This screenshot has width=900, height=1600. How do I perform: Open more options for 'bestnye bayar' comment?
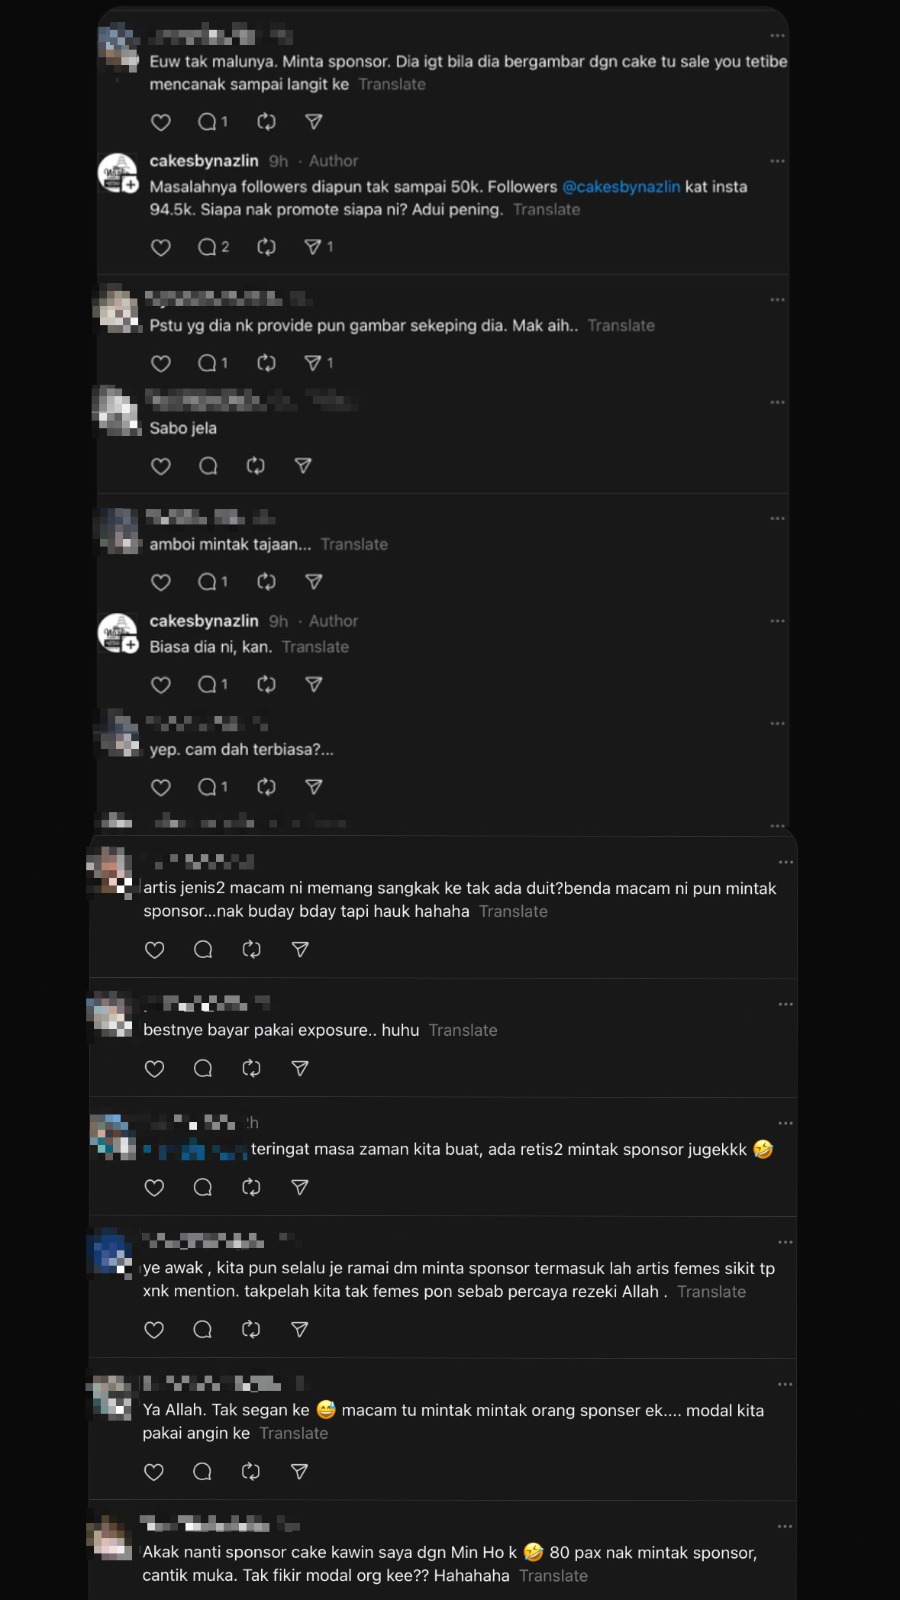[x=785, y=1004]
